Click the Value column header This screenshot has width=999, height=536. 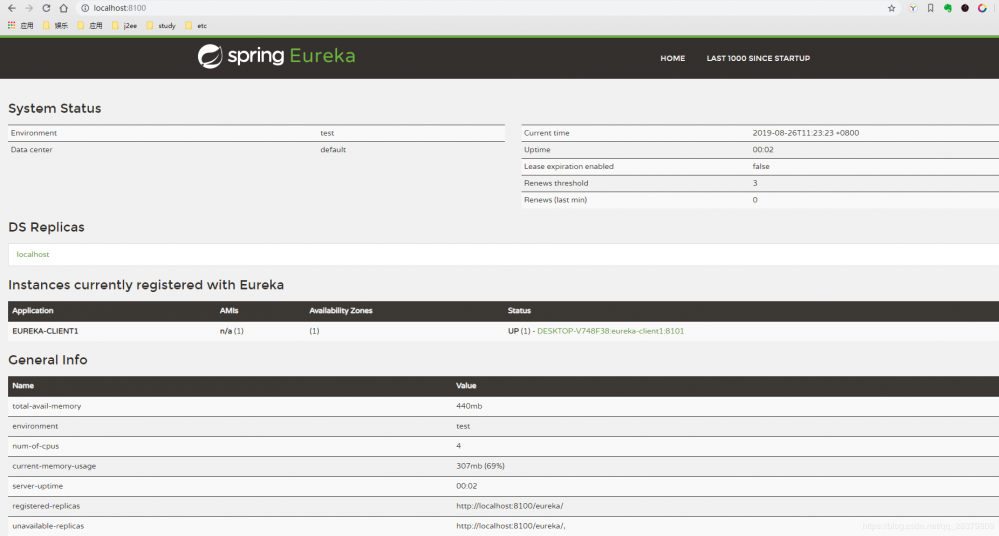(x=466, y=386)
